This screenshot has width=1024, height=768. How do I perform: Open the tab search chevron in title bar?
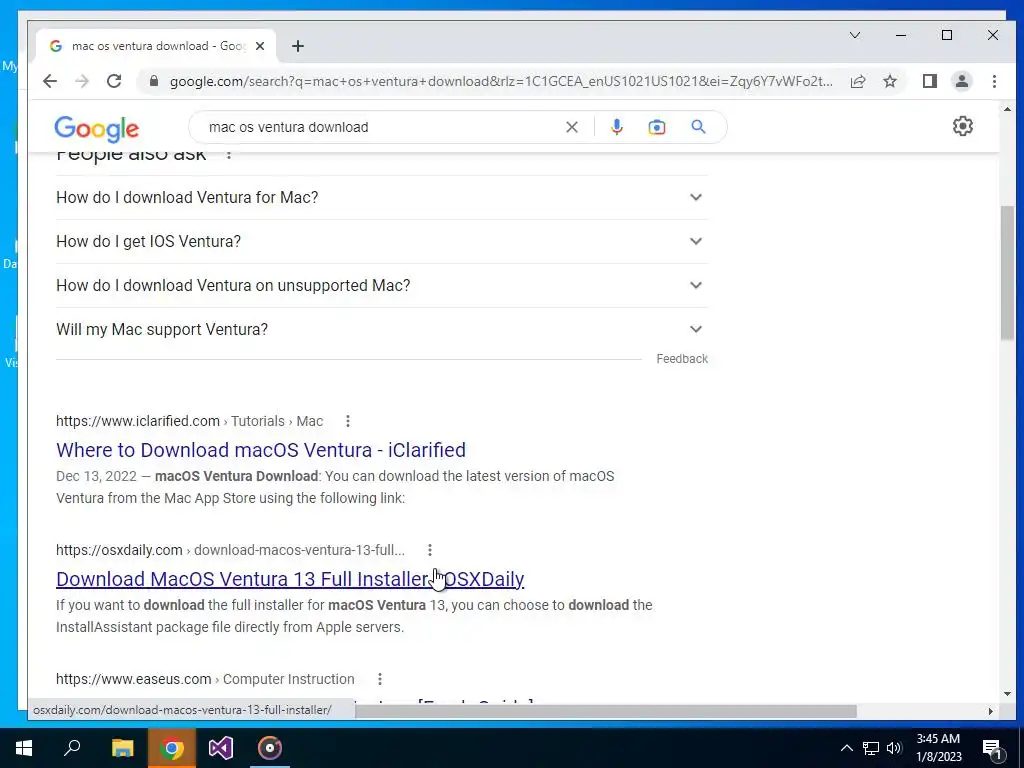point(855,35)
